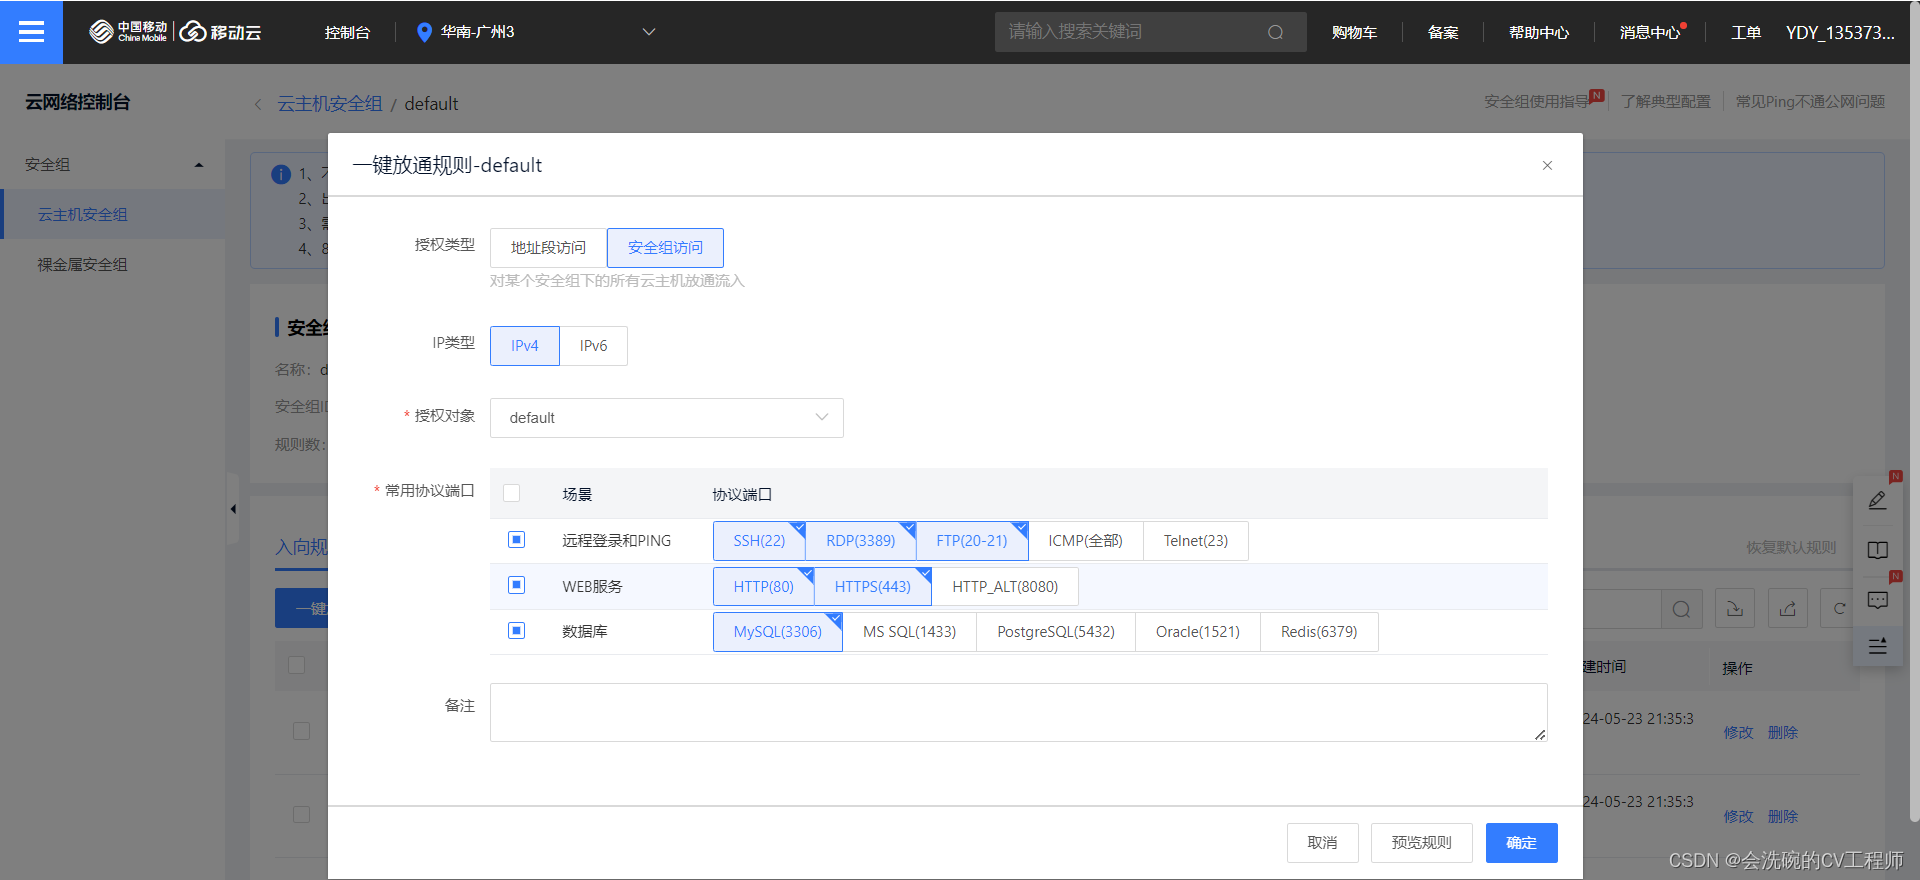1920x880 pixels.
Task: Select 地址段访问 authorization type
Action: coord(548,248)
